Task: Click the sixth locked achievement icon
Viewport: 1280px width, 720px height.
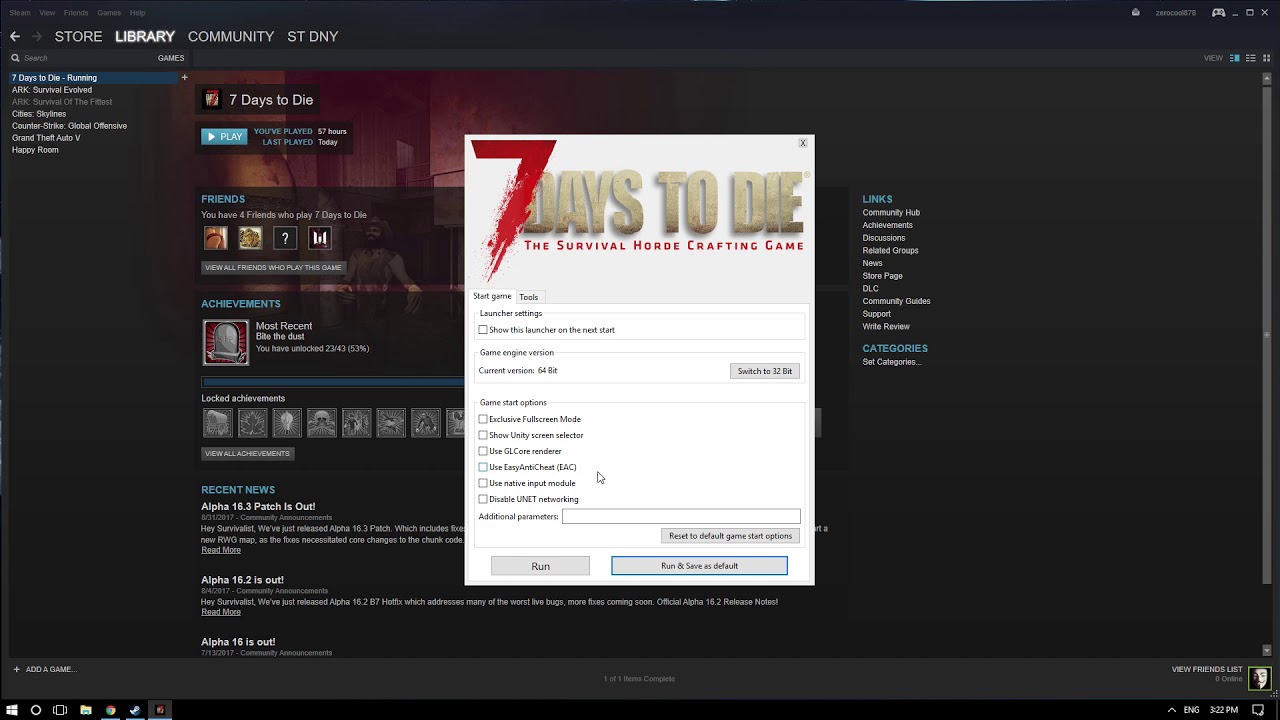Action: click(391, 422)
